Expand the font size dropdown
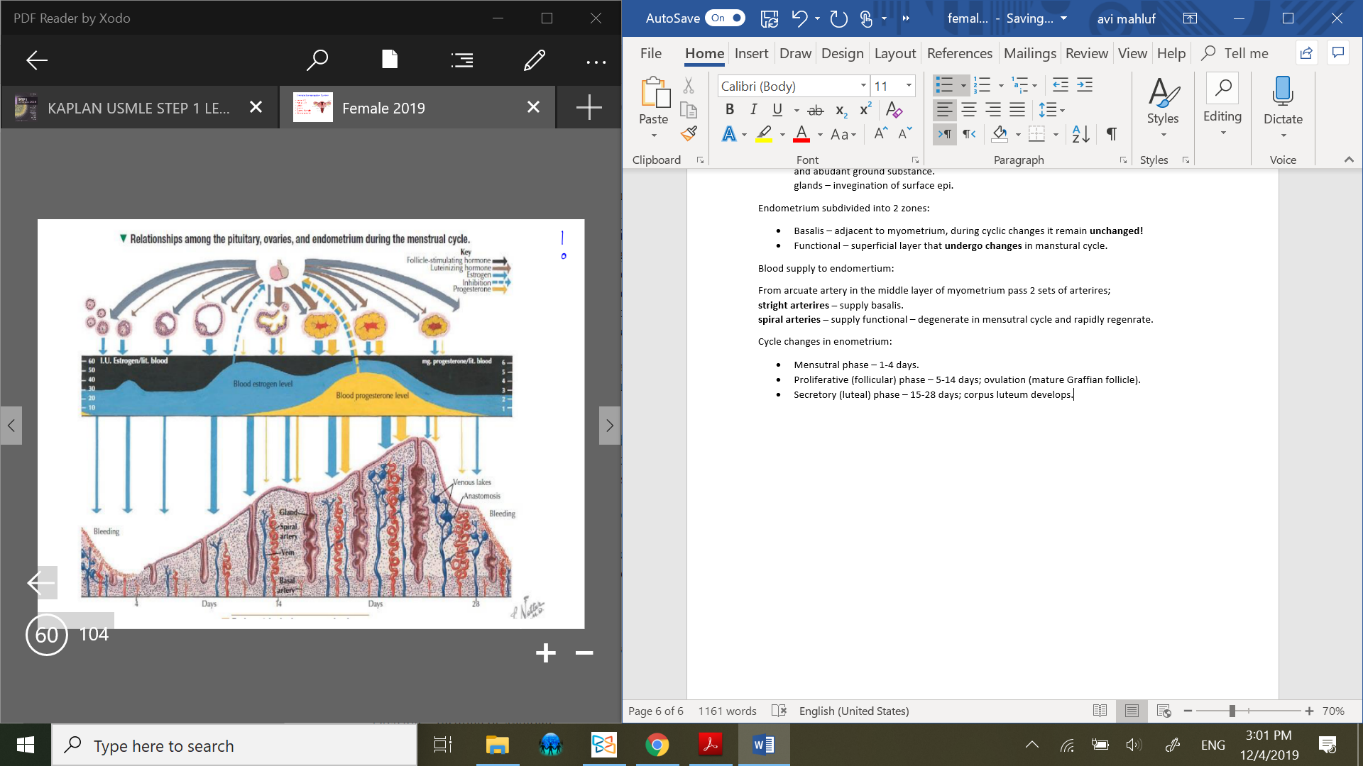Screen dimensions: 1363x766 coord(908,86)
